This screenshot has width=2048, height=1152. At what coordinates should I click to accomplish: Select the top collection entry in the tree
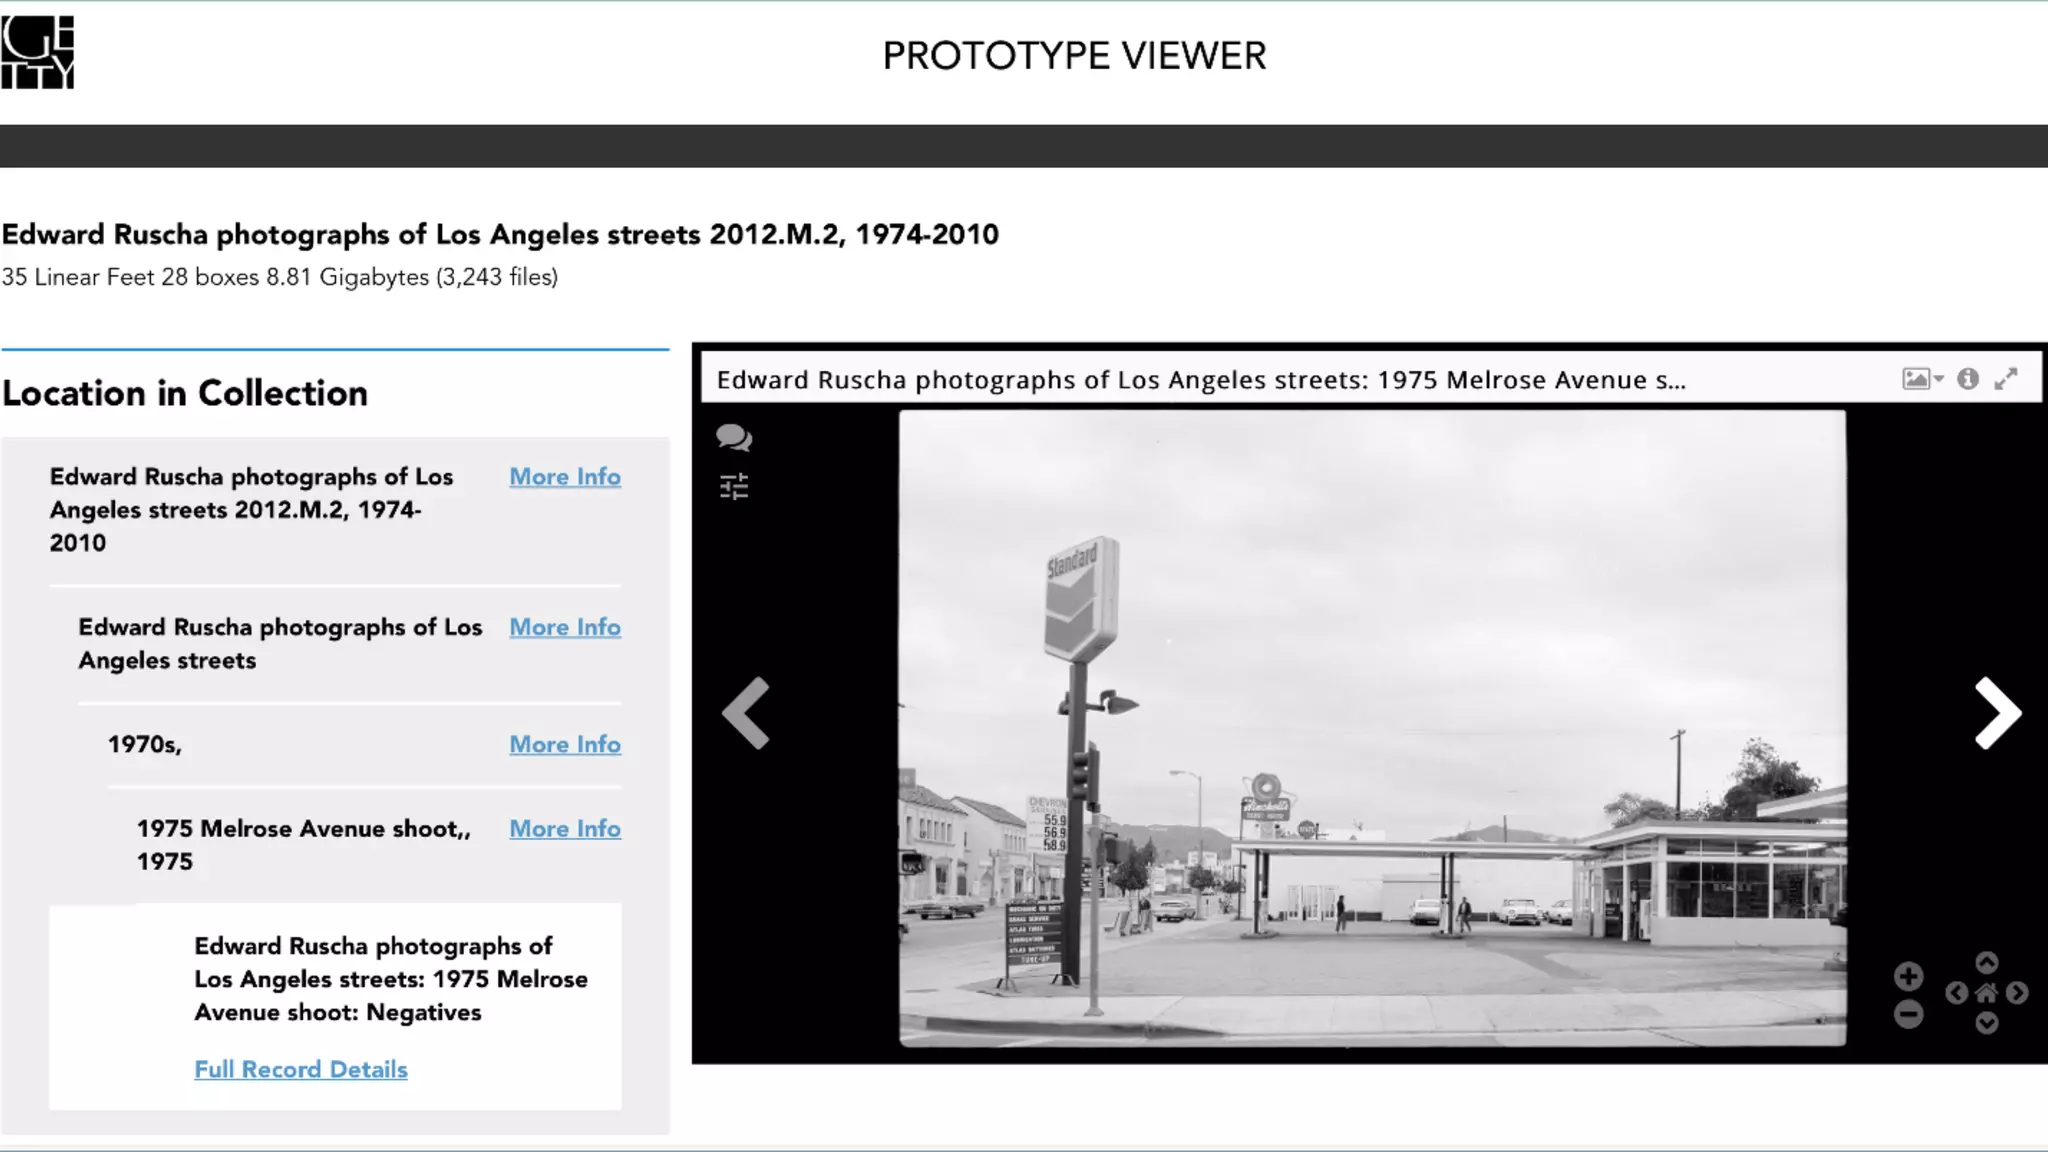pos(251,509)
